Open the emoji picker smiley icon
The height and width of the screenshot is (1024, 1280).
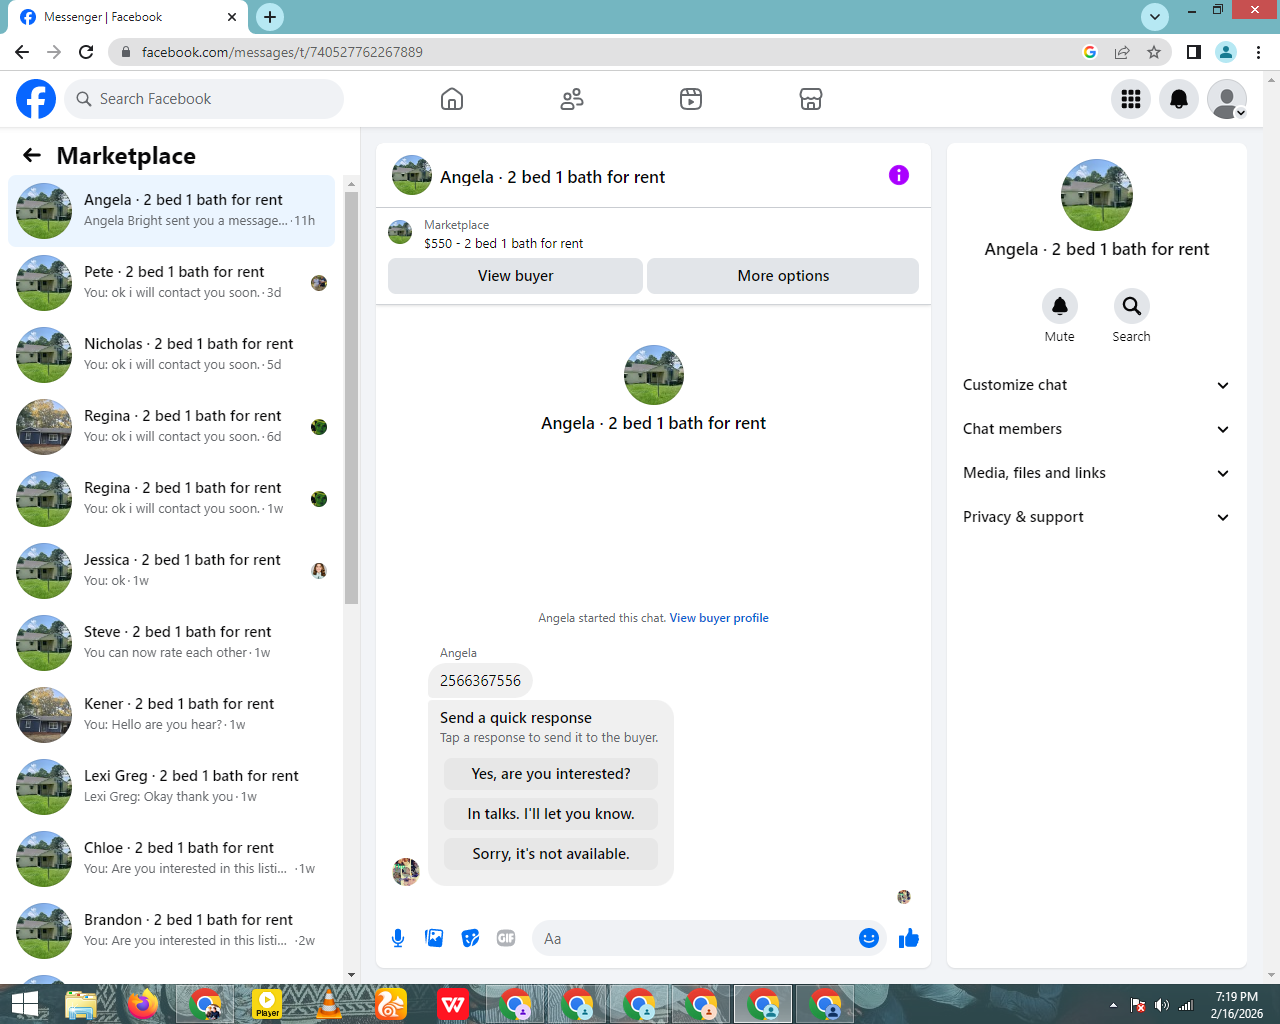tap(869, 938)
